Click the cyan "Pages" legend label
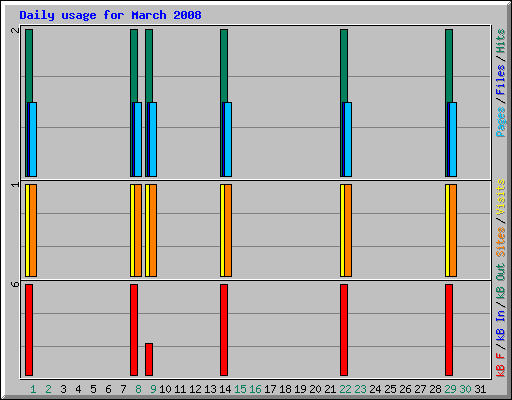512x400 pixels. 501,122
